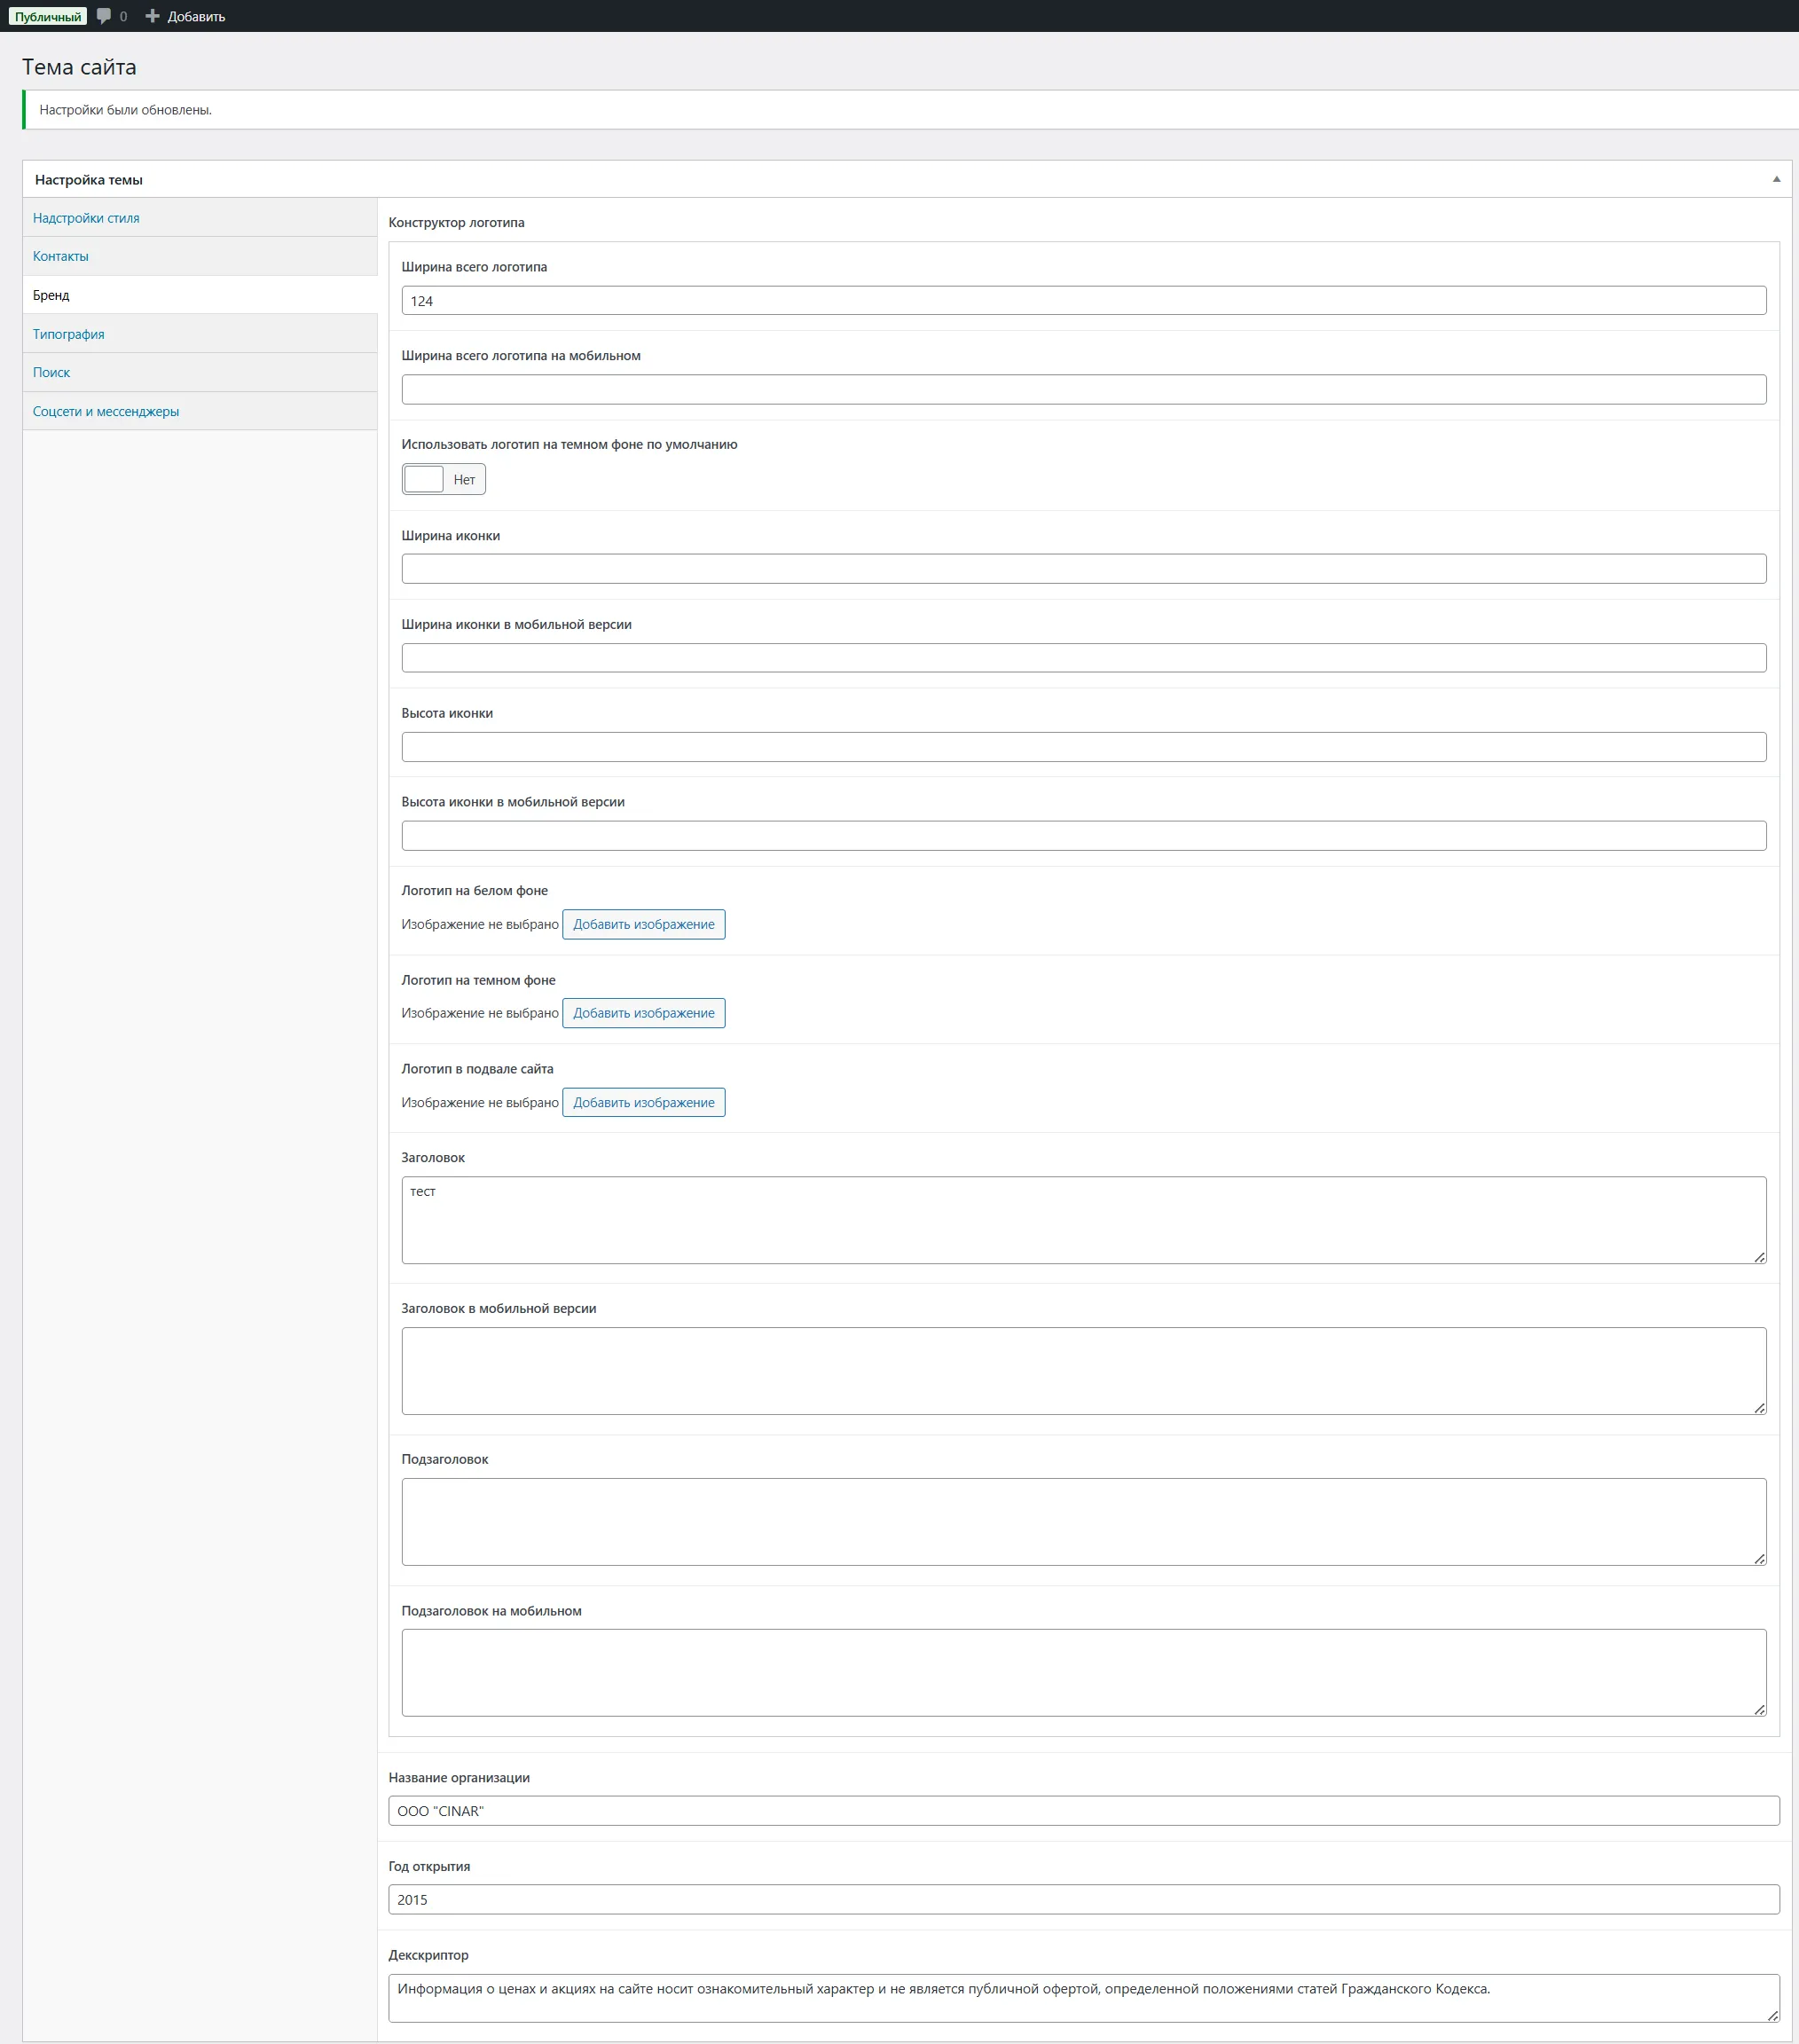Focus the Ширина всего логотипа field
The image size is (1799, 2044).
[1083, 301]
